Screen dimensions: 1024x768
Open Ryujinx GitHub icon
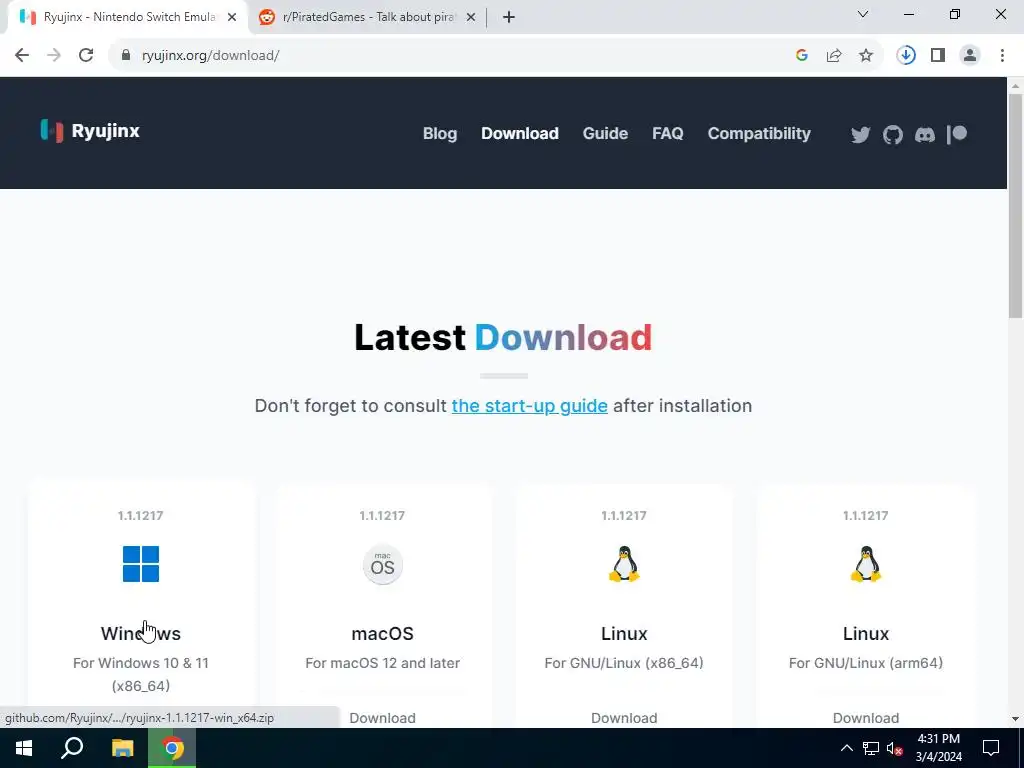[x=892, y=135]
